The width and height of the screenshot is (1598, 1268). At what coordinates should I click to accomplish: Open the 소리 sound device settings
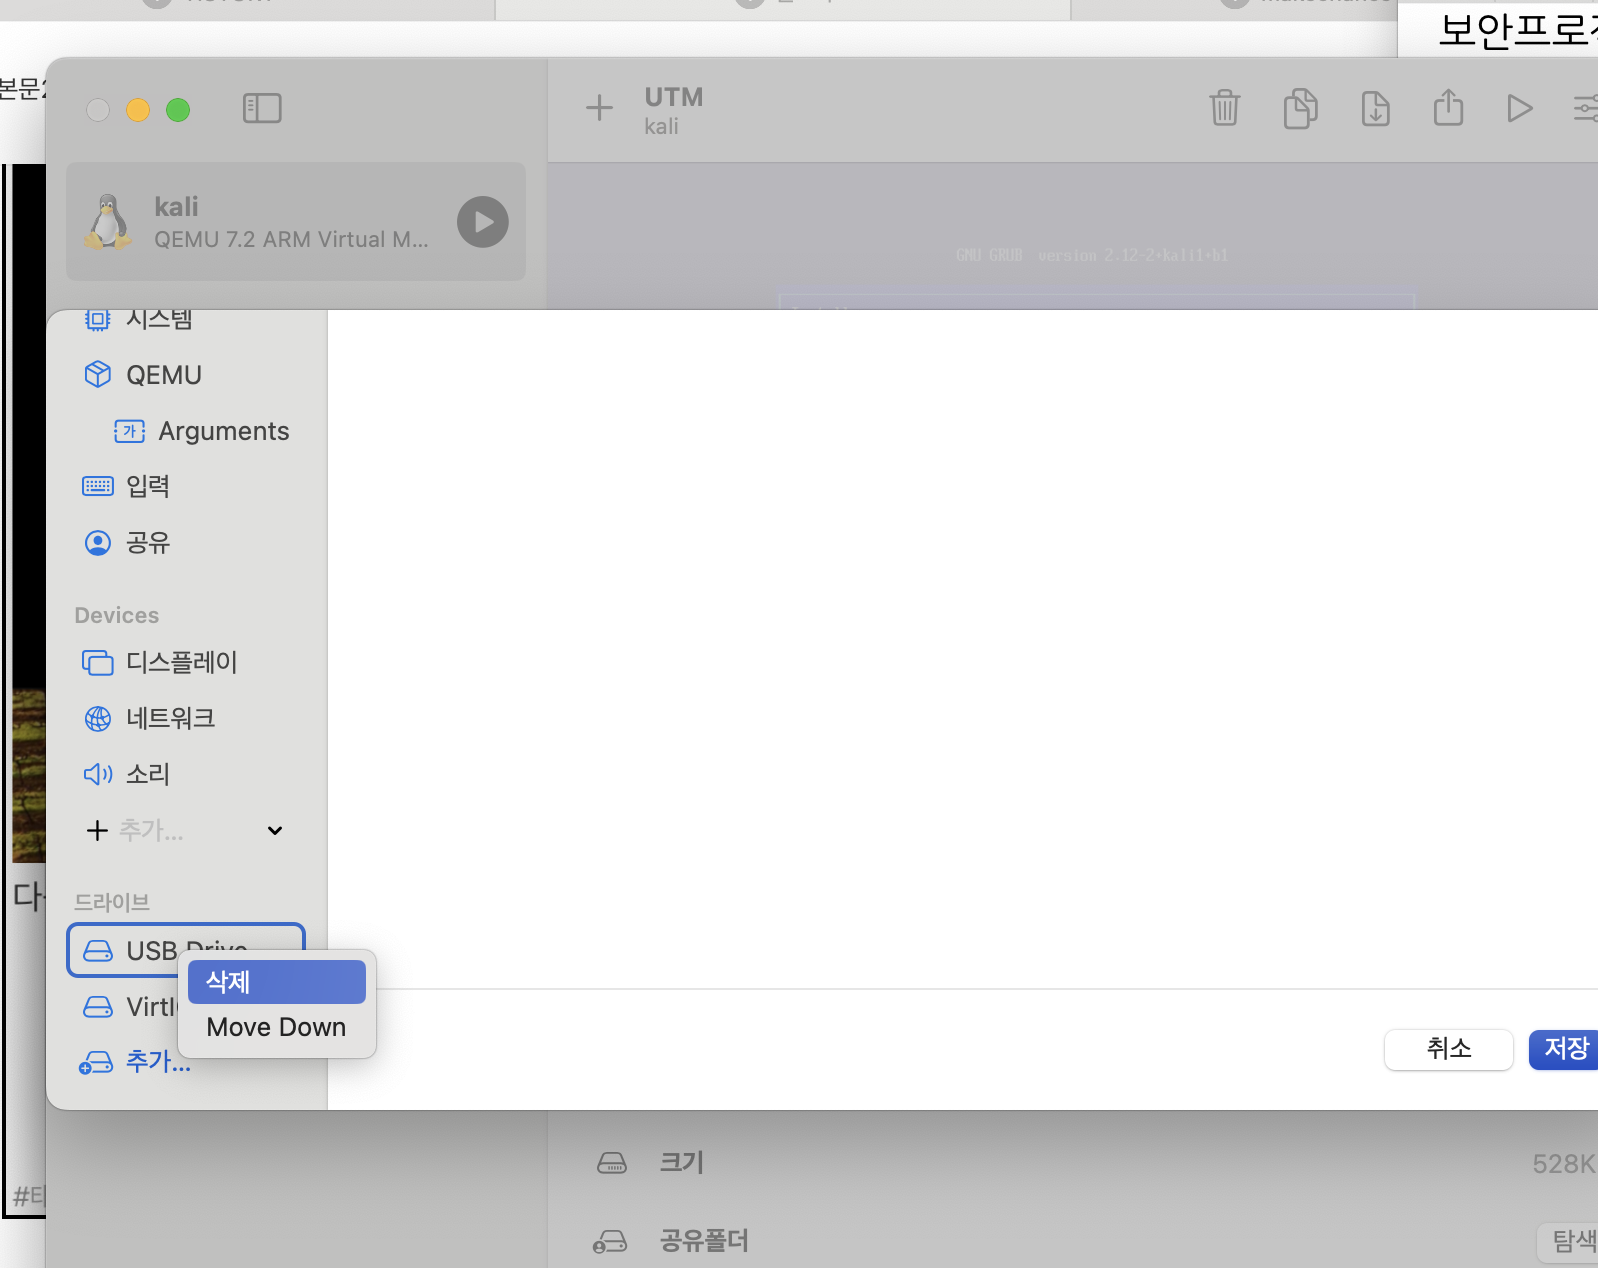[127, 774]
